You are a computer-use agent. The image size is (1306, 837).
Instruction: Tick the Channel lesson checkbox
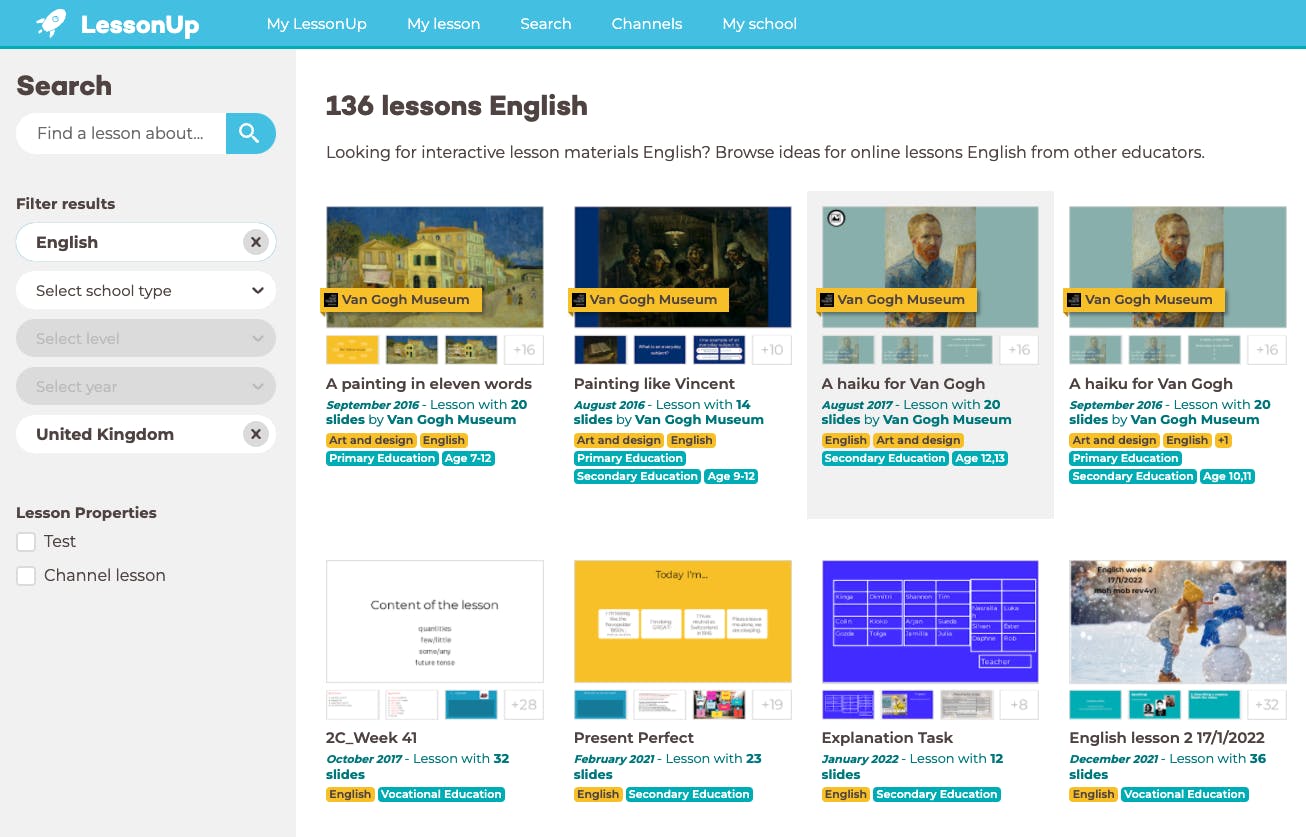point(26,576)
